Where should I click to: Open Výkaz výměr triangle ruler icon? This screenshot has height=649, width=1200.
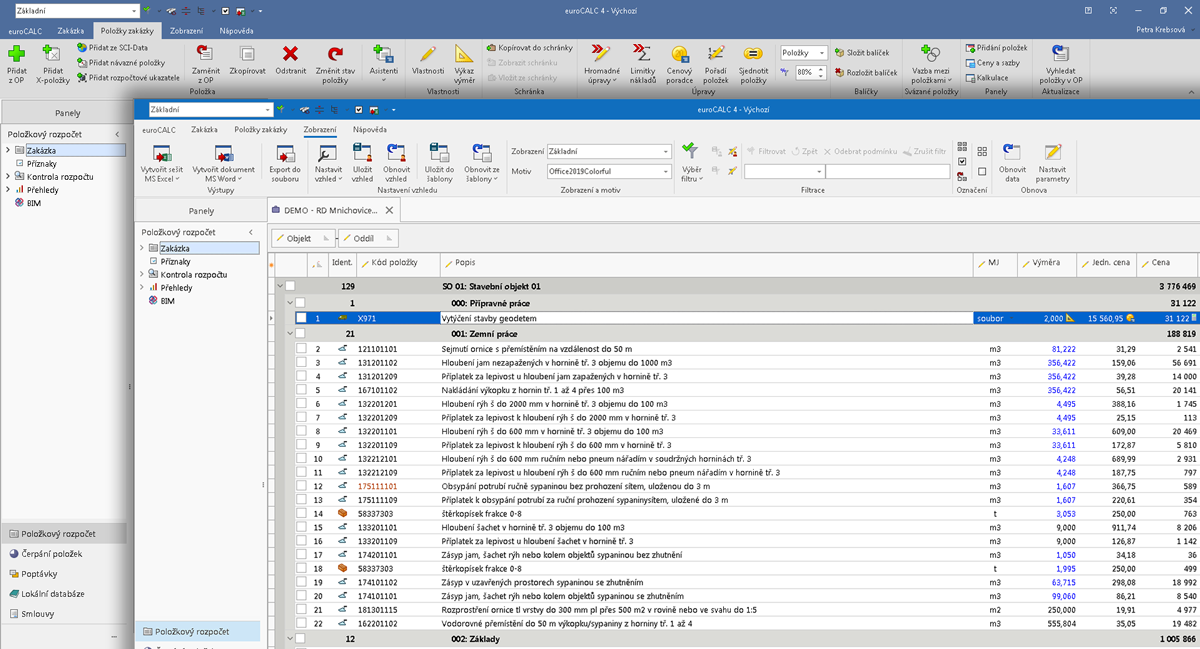(464, 55)
